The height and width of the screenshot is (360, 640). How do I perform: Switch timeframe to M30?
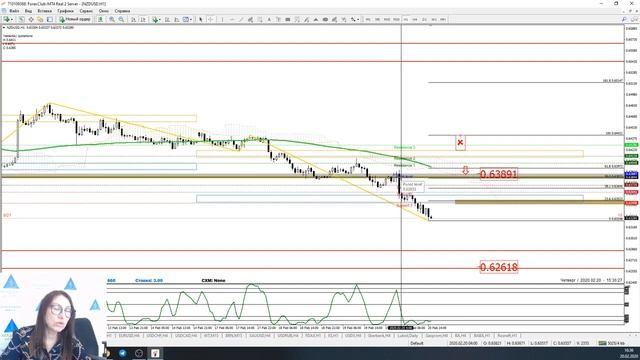click(396, 19)
